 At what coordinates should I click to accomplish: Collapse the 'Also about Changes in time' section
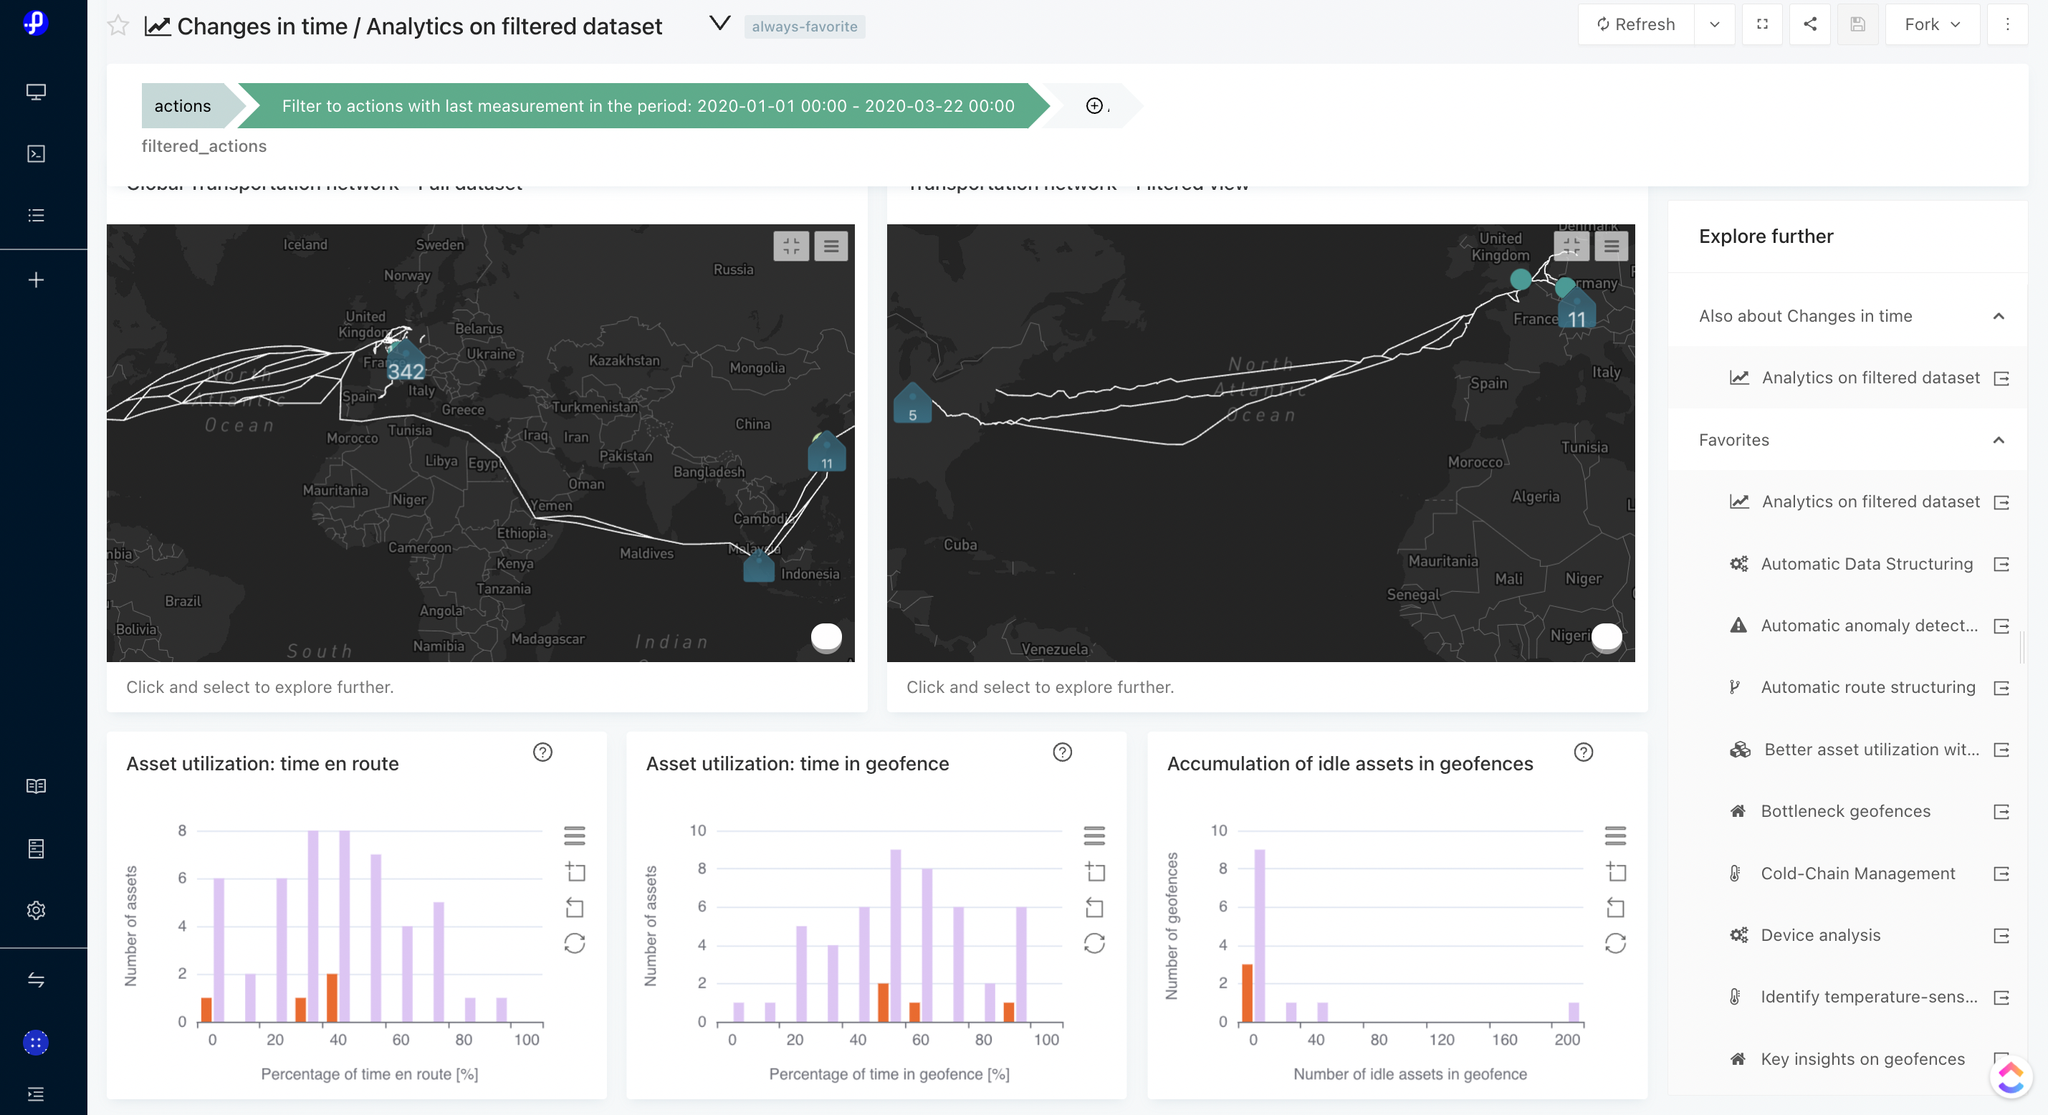pyautogui.click(x=1999, y=315)
